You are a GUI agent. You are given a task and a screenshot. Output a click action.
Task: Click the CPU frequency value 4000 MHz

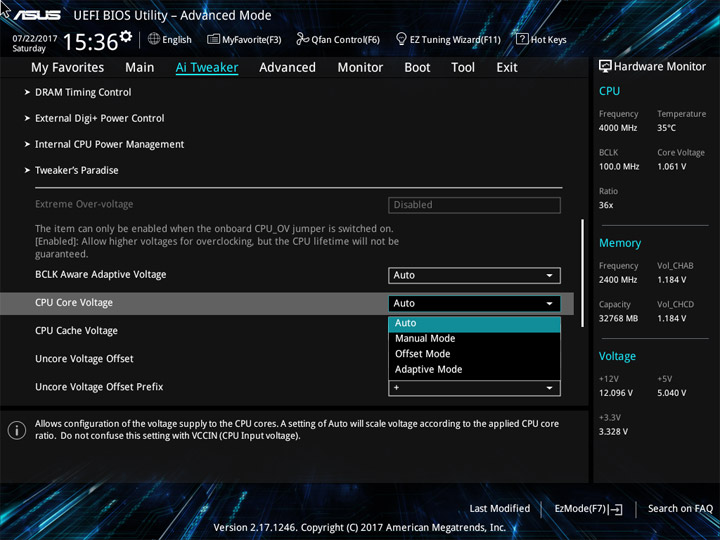click(x=618, y=128)
